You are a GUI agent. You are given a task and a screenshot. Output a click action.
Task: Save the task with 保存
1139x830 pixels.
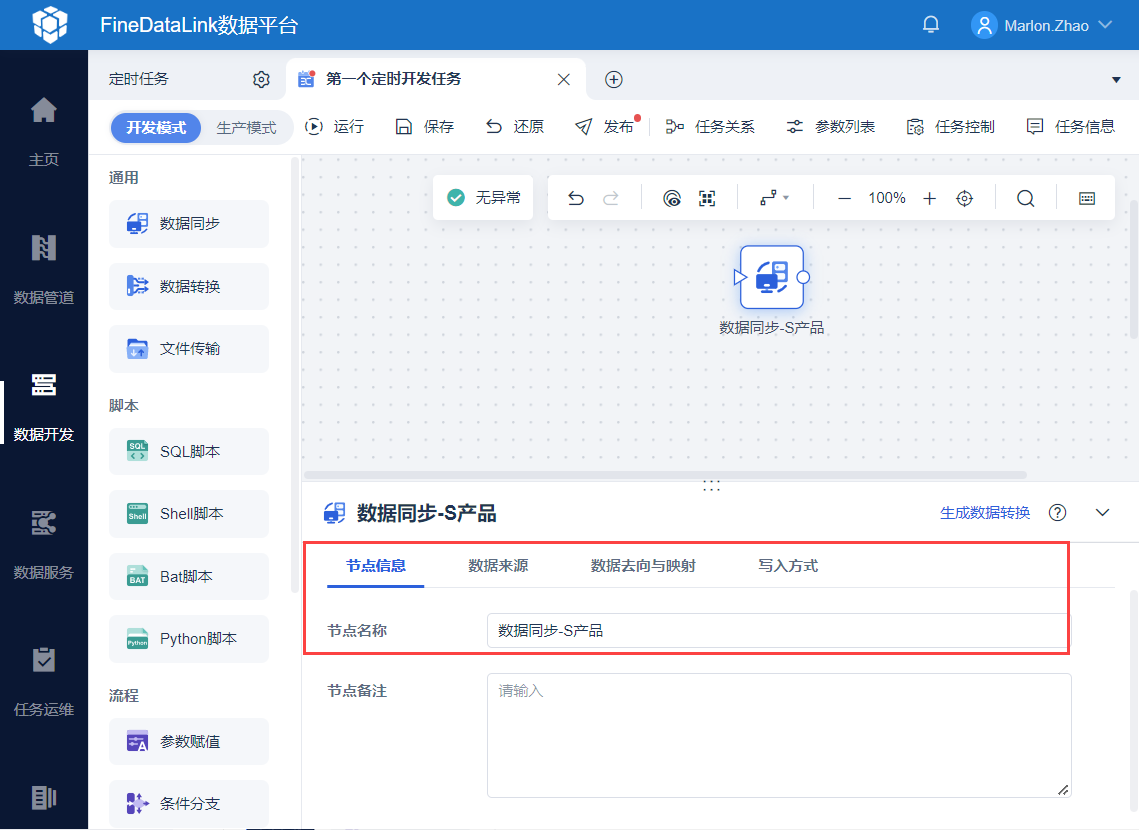click(x=425, y=127)
